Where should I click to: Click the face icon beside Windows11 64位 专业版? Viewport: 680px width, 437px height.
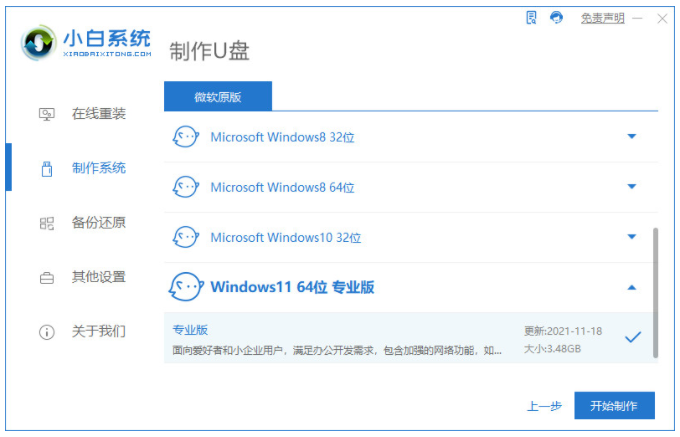186,287
